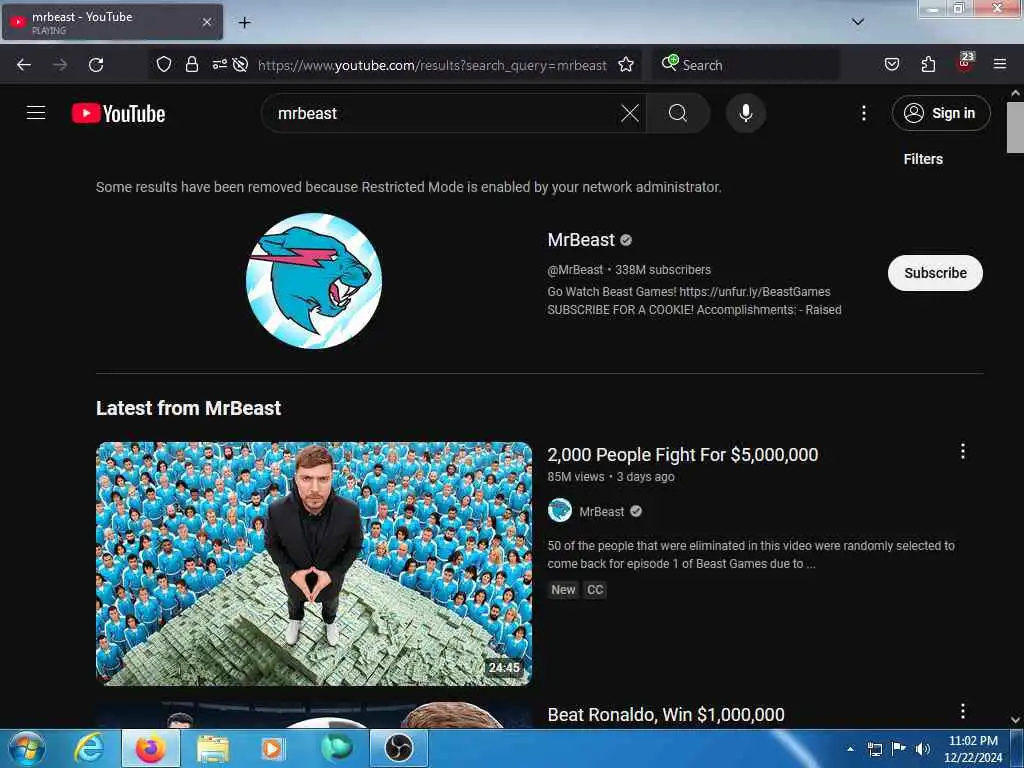
Task: Click the Firefox address bar URL
Action: (x=432, y=65)
